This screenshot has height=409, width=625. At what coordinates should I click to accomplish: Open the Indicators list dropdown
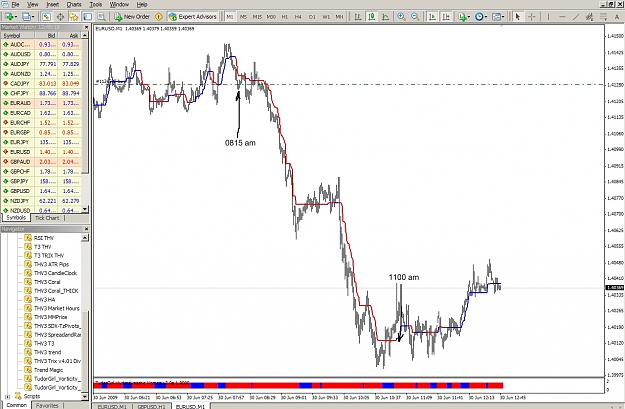(464, 17)
